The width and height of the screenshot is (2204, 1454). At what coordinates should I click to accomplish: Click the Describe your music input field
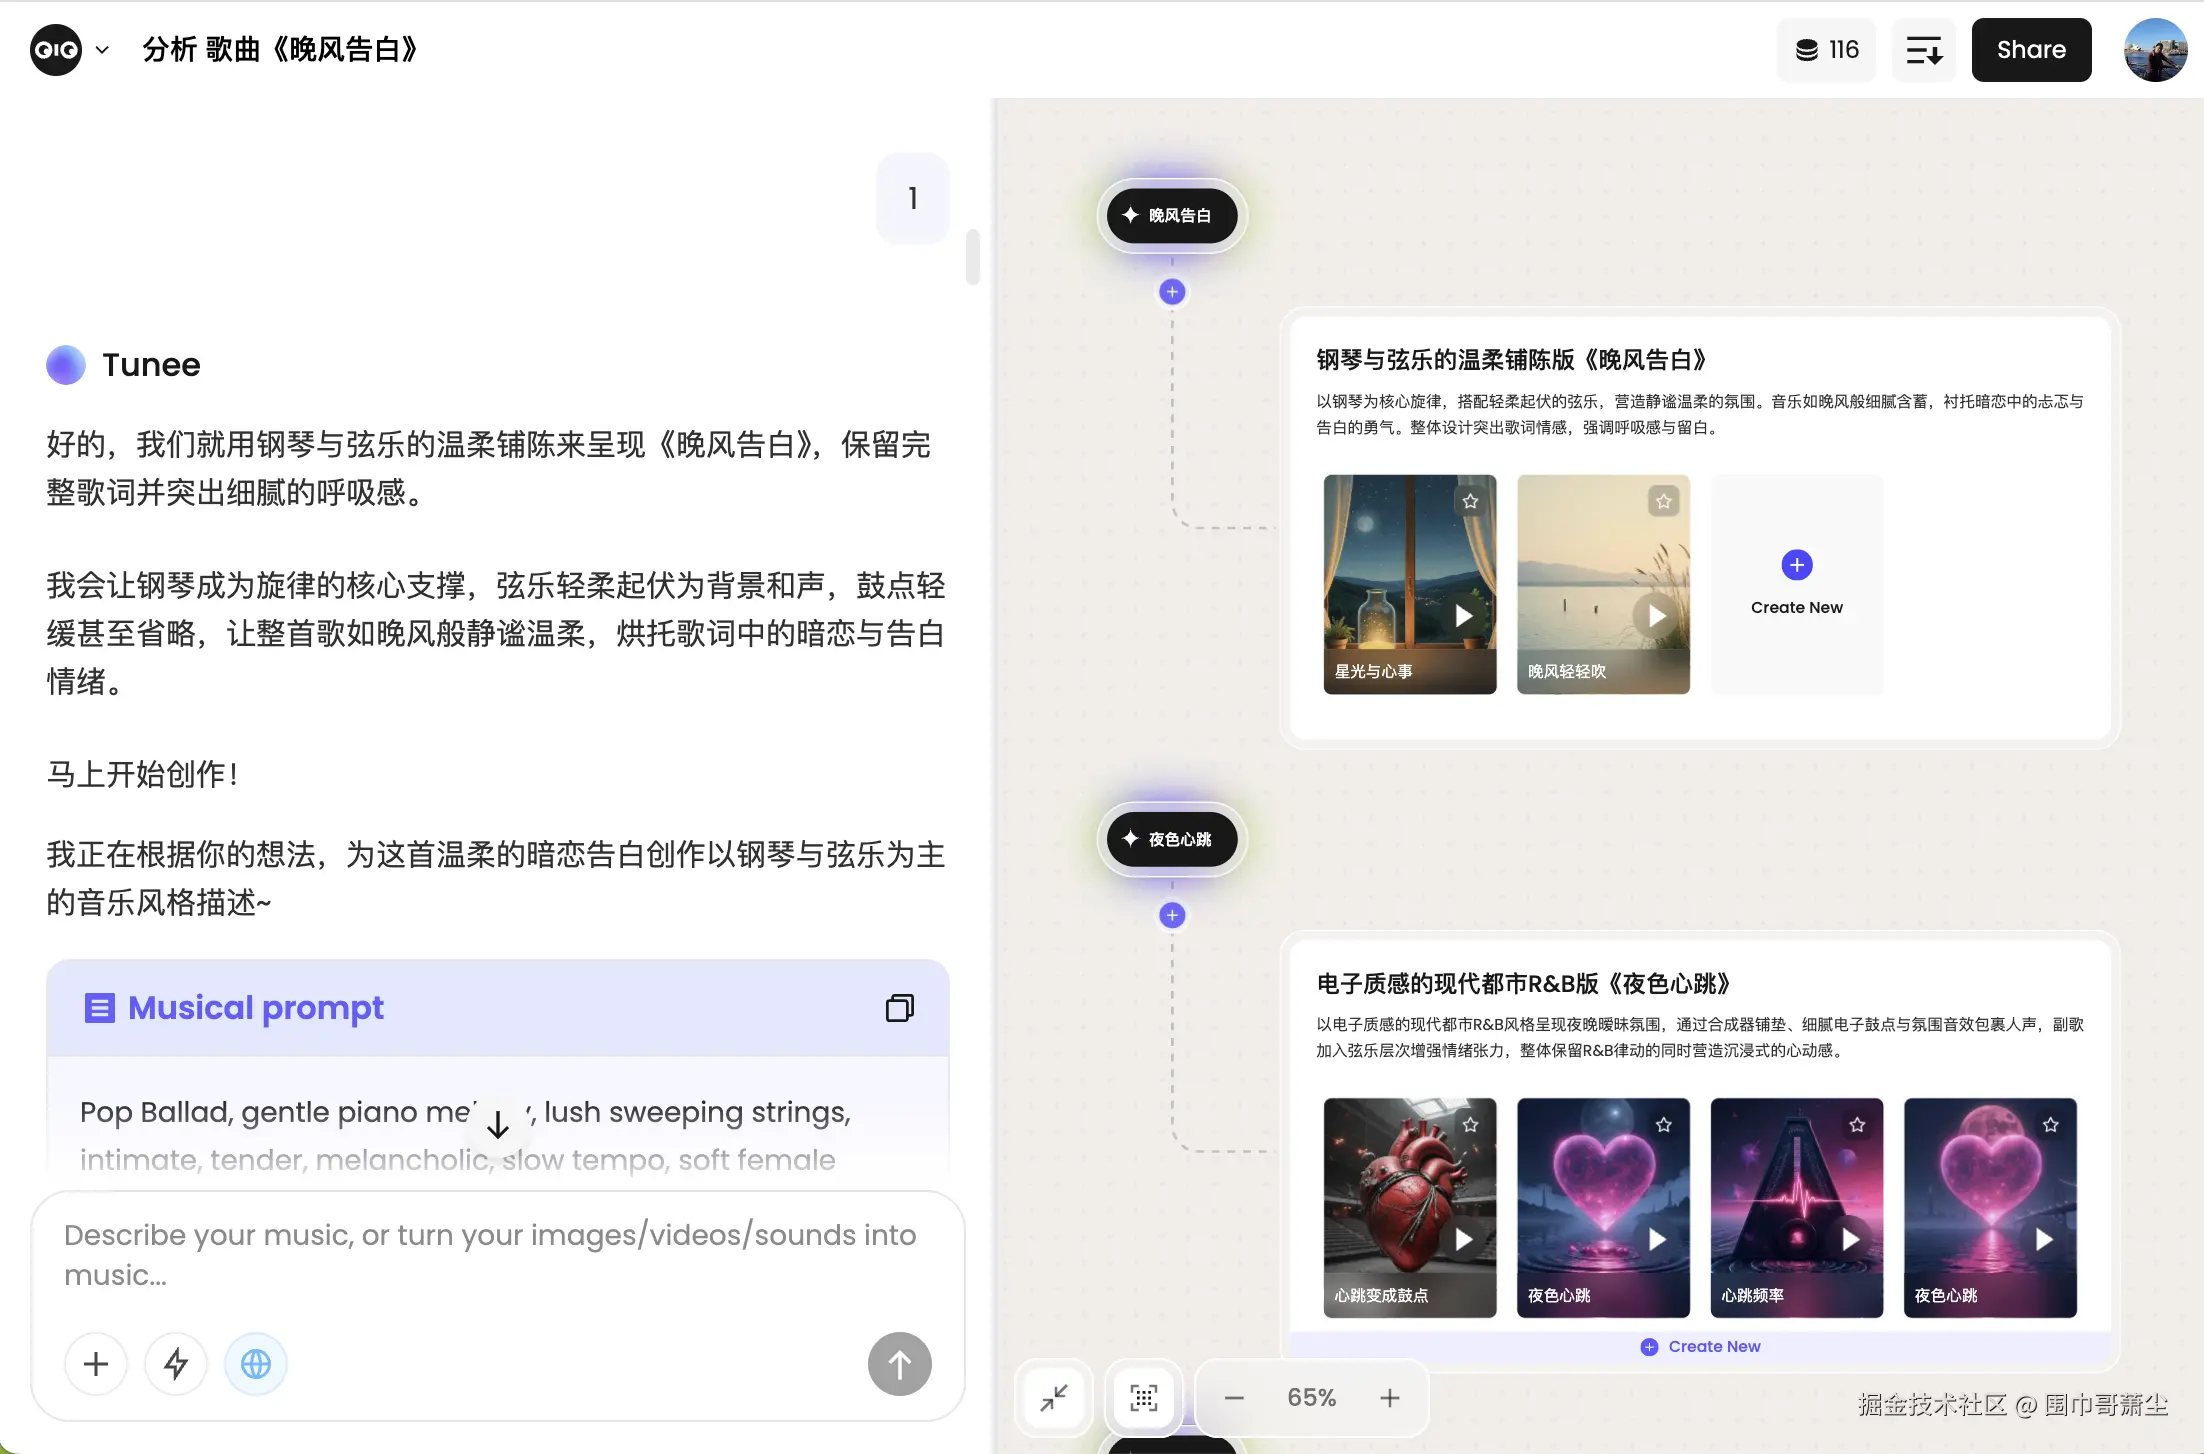tap(490, 1254)
